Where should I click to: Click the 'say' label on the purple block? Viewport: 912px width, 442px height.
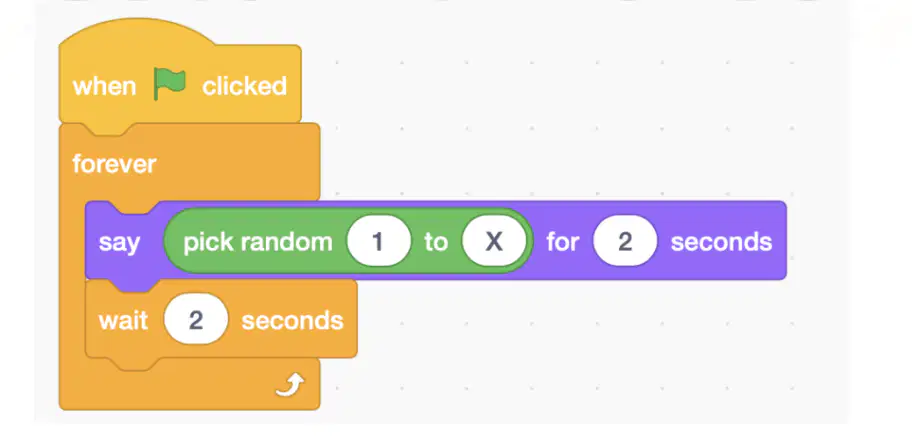pyautogui.click(x=119, y=241)
